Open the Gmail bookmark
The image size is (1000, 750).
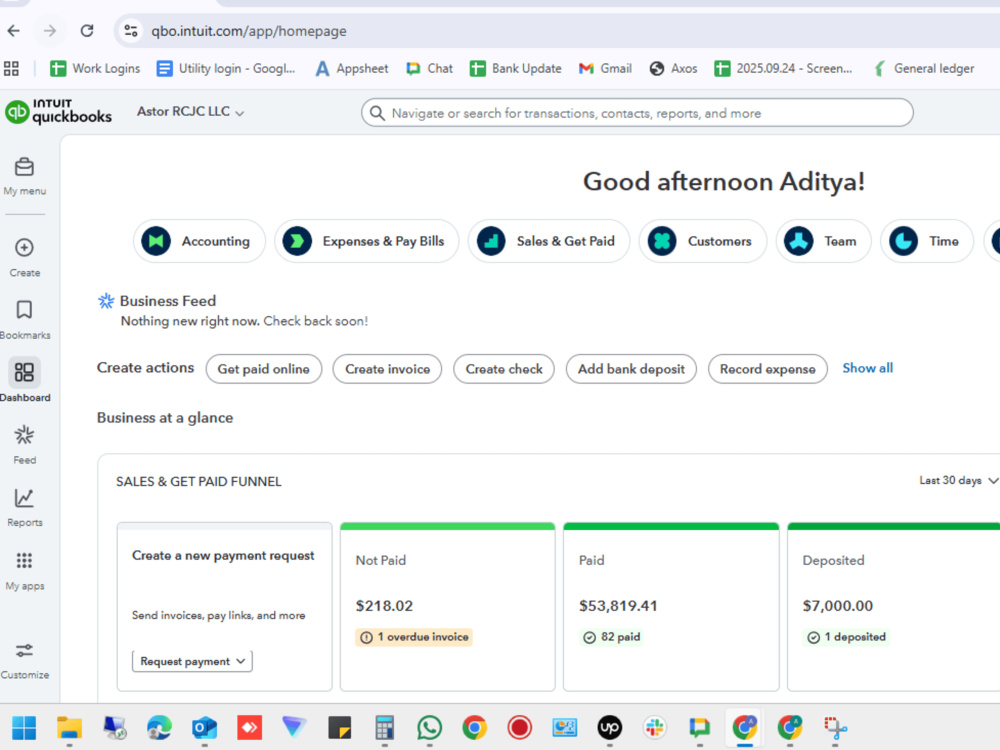pos(605,68)
